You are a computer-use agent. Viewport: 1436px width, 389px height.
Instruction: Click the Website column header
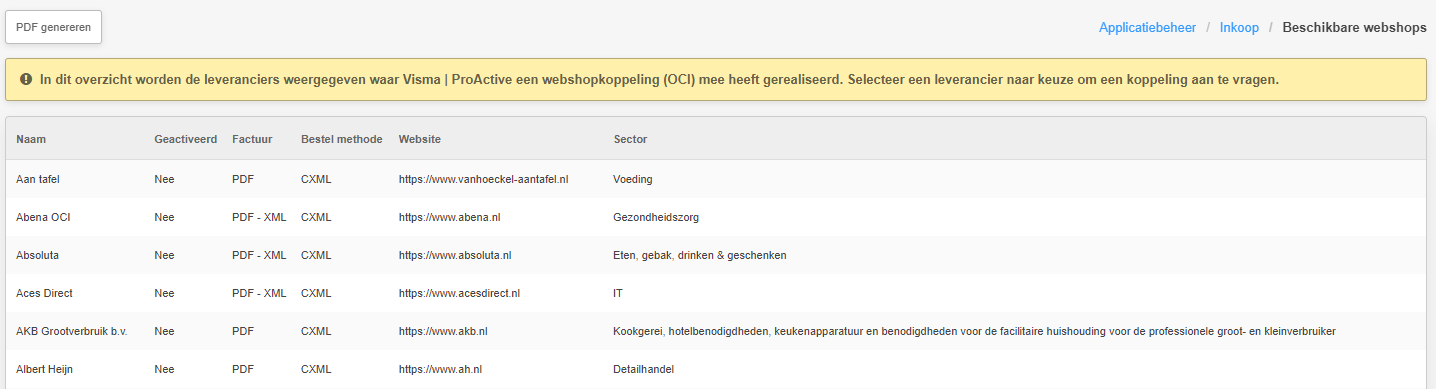(419, 139)
